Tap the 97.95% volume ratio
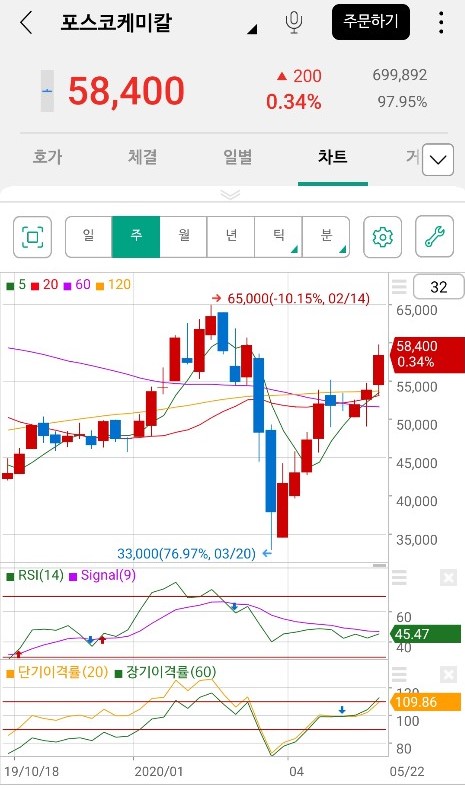Screen dimensions: 465x789 [x=402, y=102]
